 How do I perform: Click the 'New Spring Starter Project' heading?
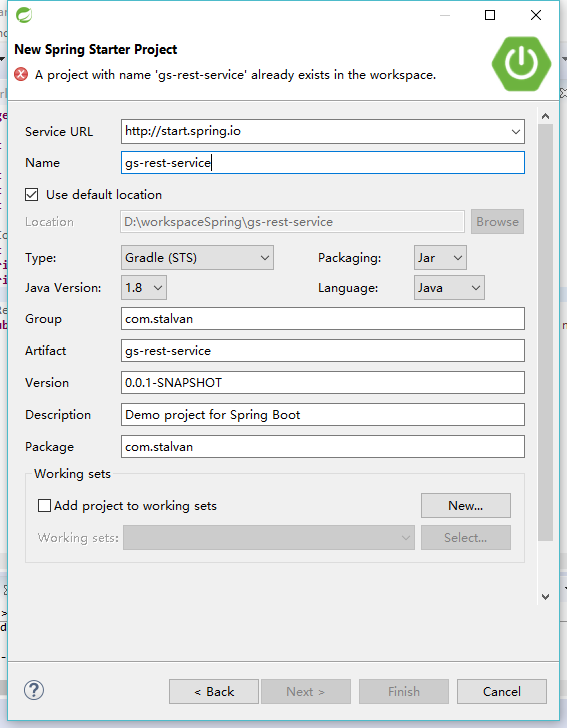coord(96,49)
